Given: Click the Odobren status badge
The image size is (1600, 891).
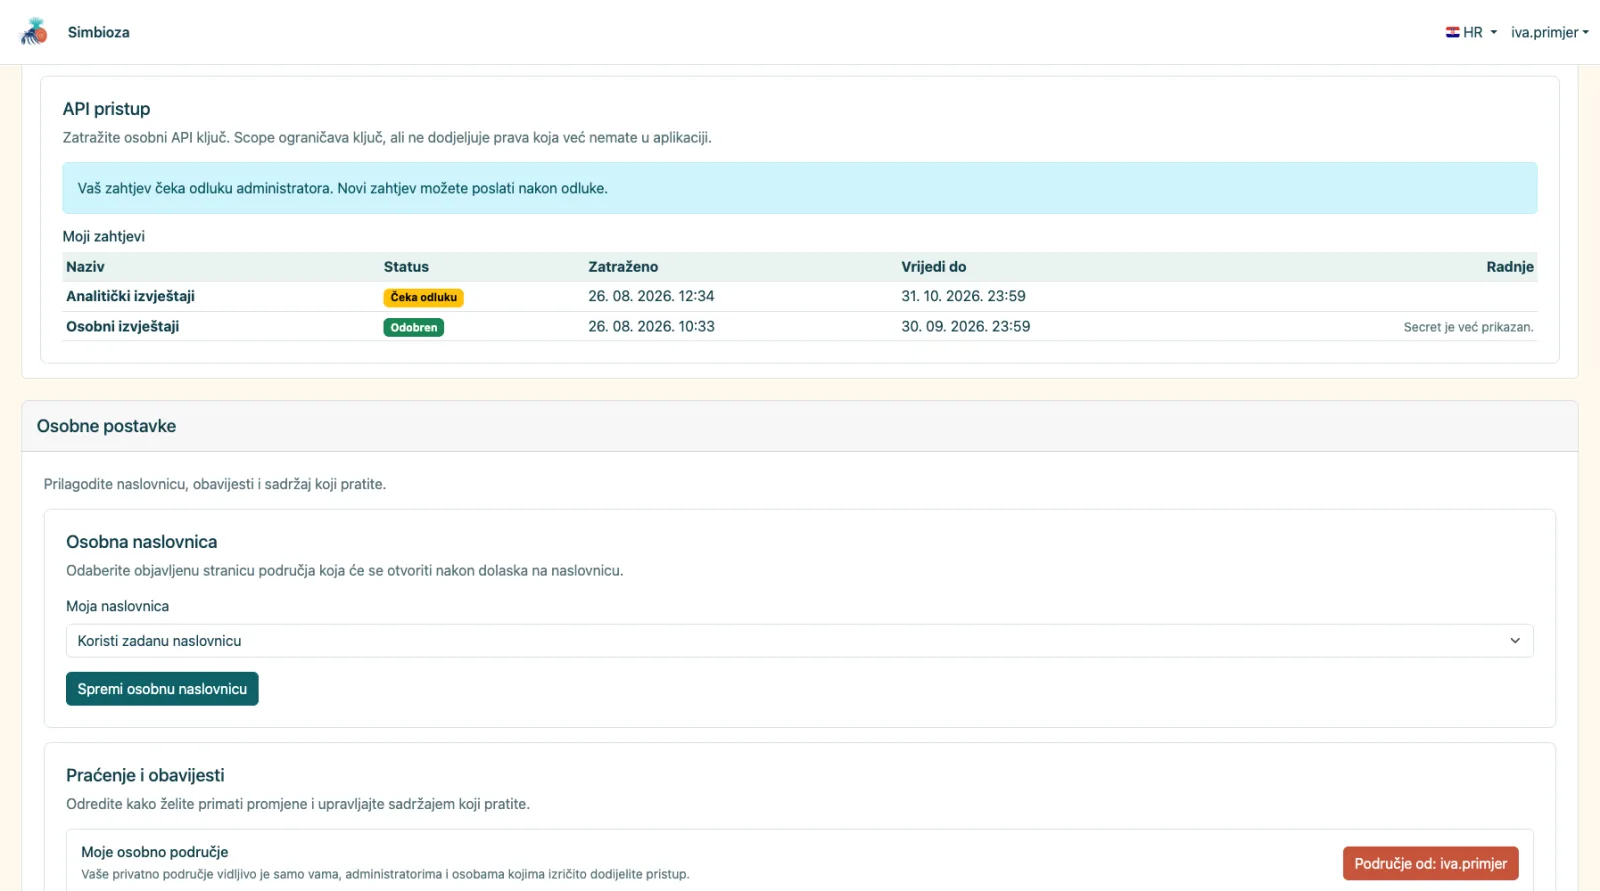Looking at the screenshot, I should [x=414, y=327].
